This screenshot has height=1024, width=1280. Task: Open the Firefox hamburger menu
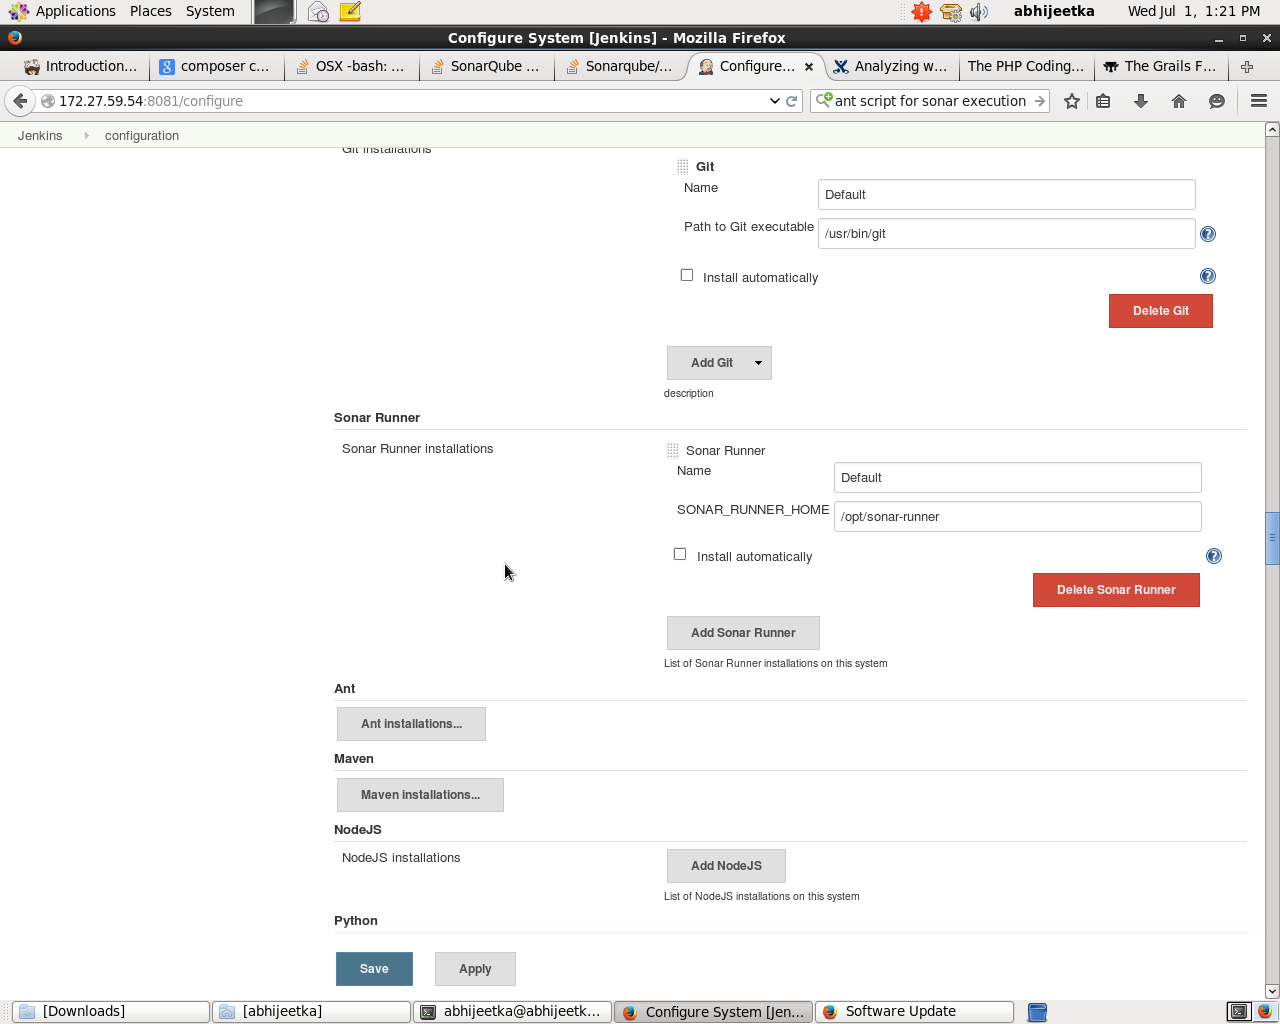[x=1259, y=101]
